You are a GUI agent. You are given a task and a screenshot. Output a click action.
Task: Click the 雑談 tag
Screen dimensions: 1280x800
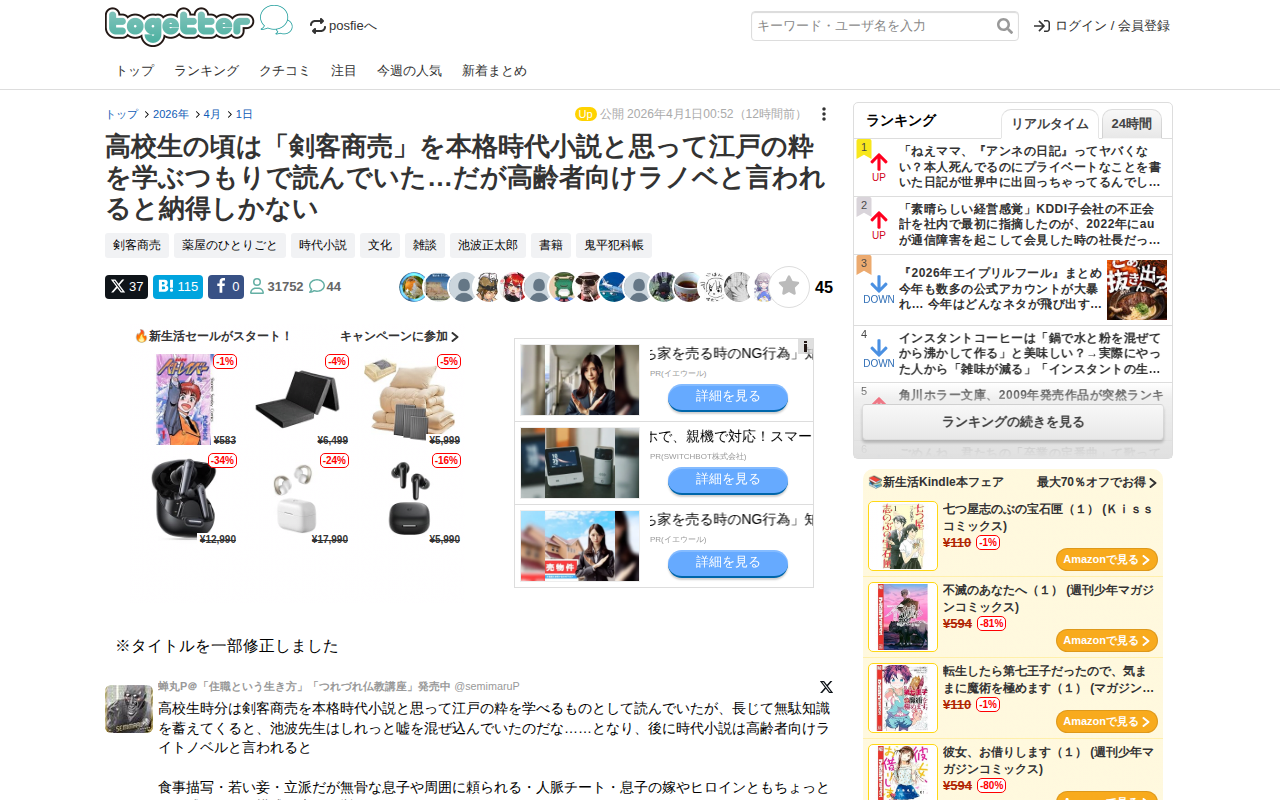point(425,245)
